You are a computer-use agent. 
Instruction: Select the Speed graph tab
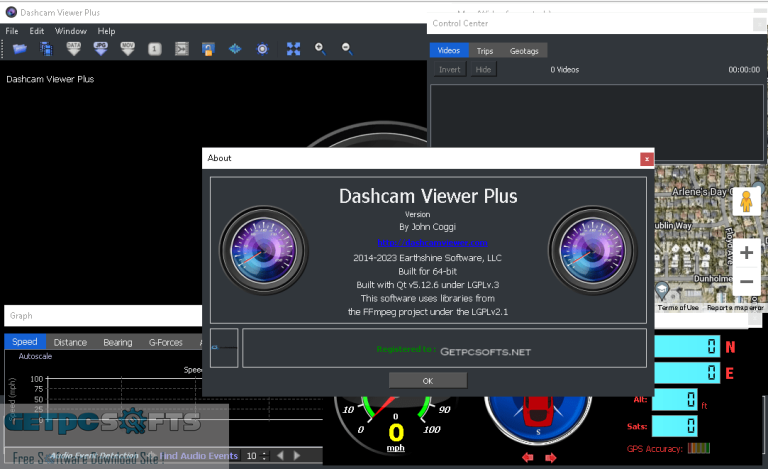24,342
